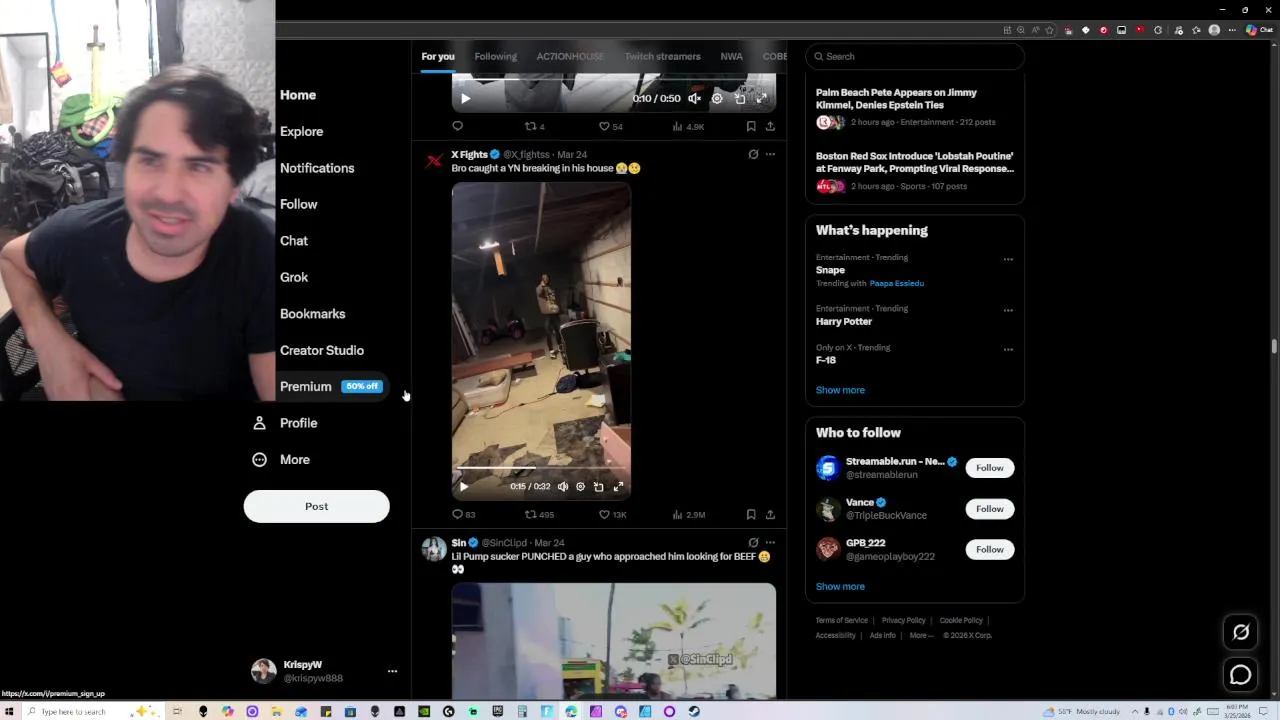The width and height of the screenshot is (1280, 720).
Task: Open picture-in-picture on X Fights video
Action: [x=598, y=487]
